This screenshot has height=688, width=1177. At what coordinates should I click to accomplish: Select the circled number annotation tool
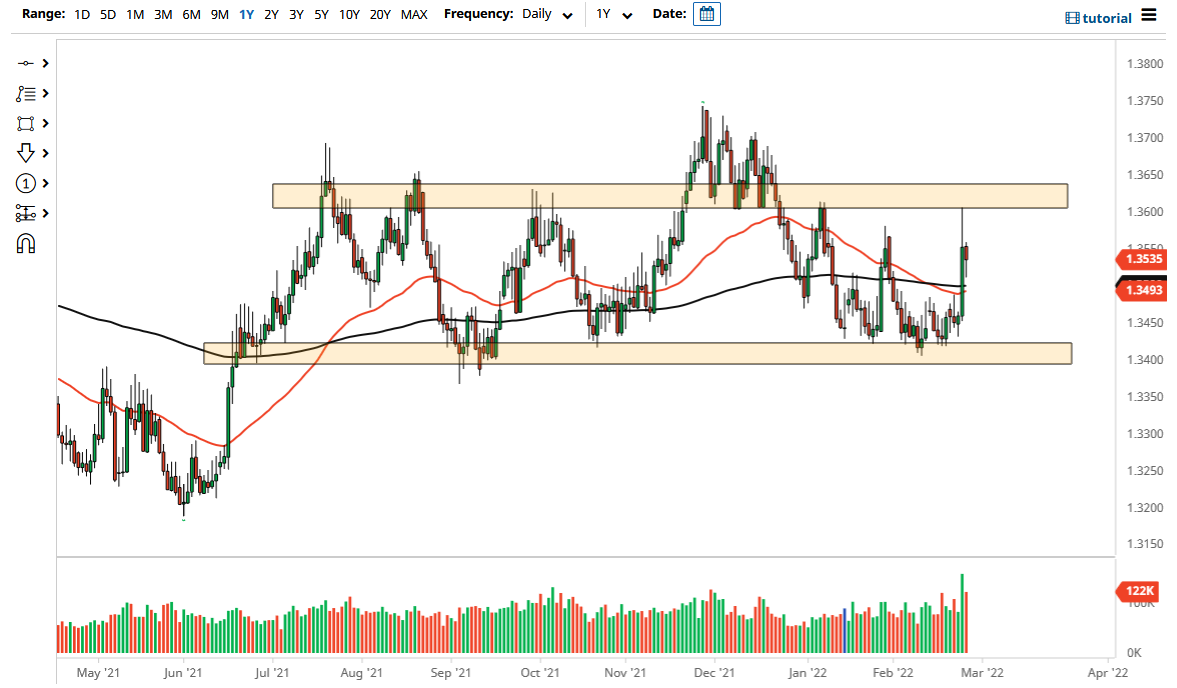(x=26, y=184)
